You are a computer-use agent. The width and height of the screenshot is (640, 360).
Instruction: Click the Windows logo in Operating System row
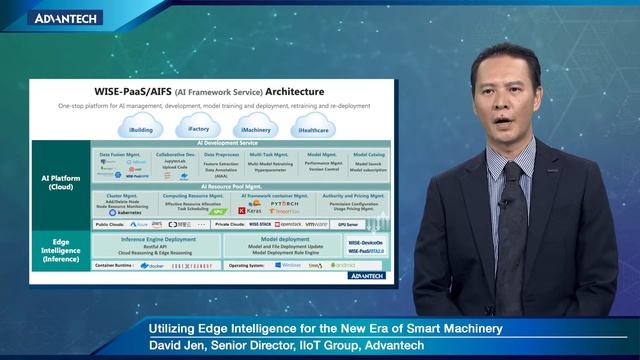click(288, 265)
